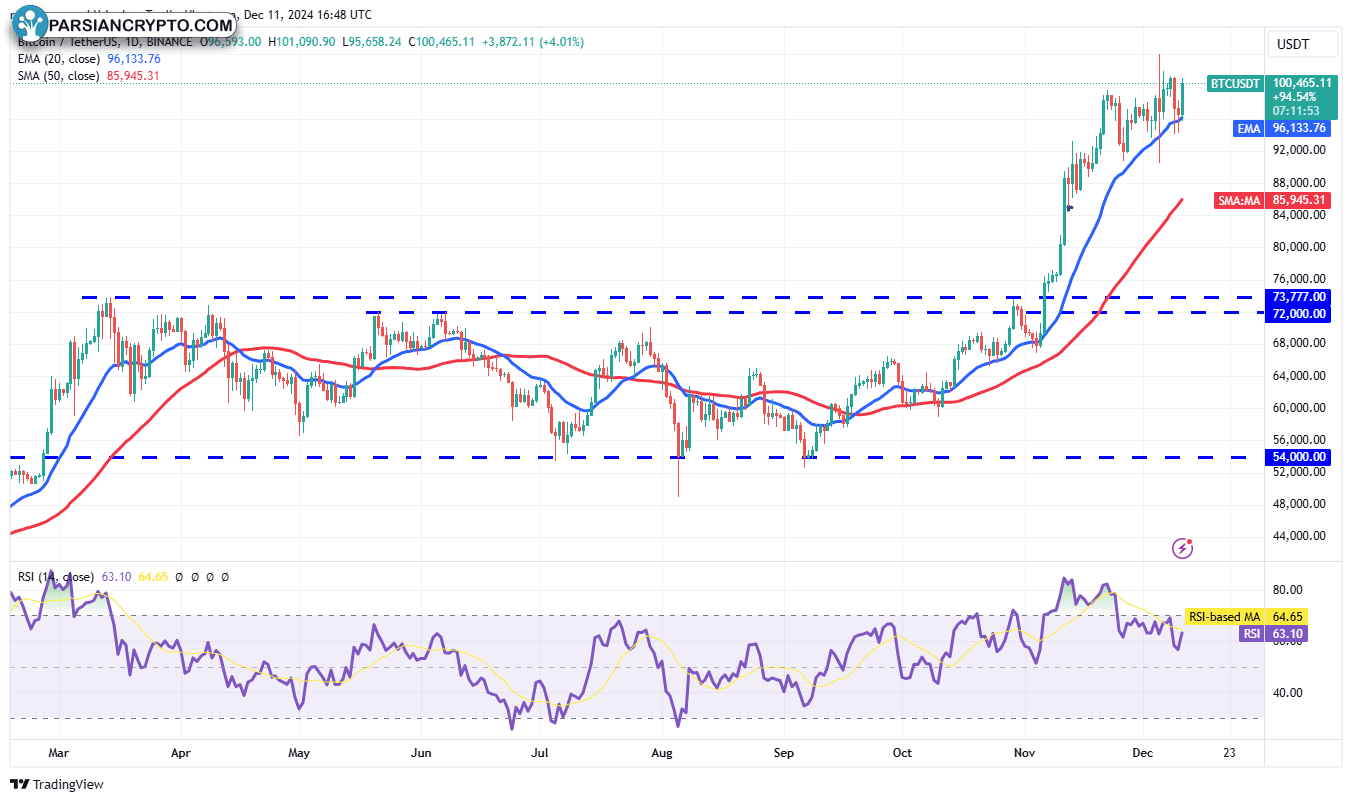Click Aug on the time axis
The height and width of the screenshot is (802, 1352).
660,753
